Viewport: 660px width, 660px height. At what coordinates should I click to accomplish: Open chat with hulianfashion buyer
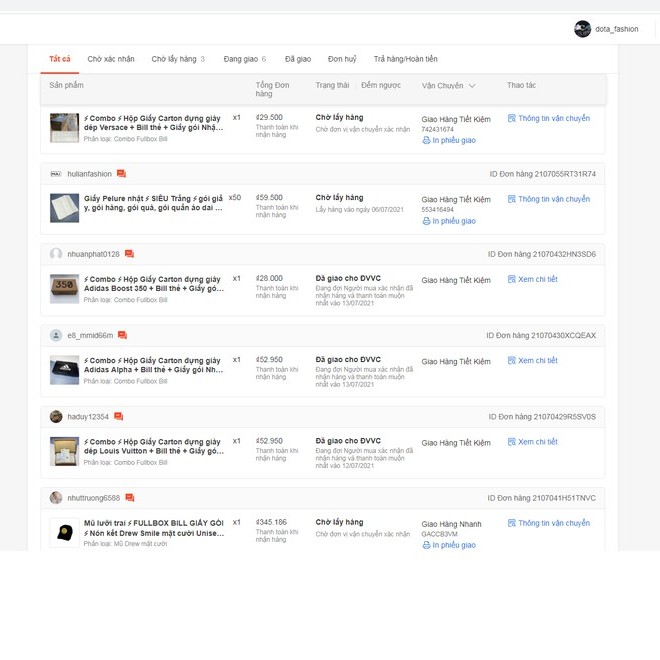(121, 174)
